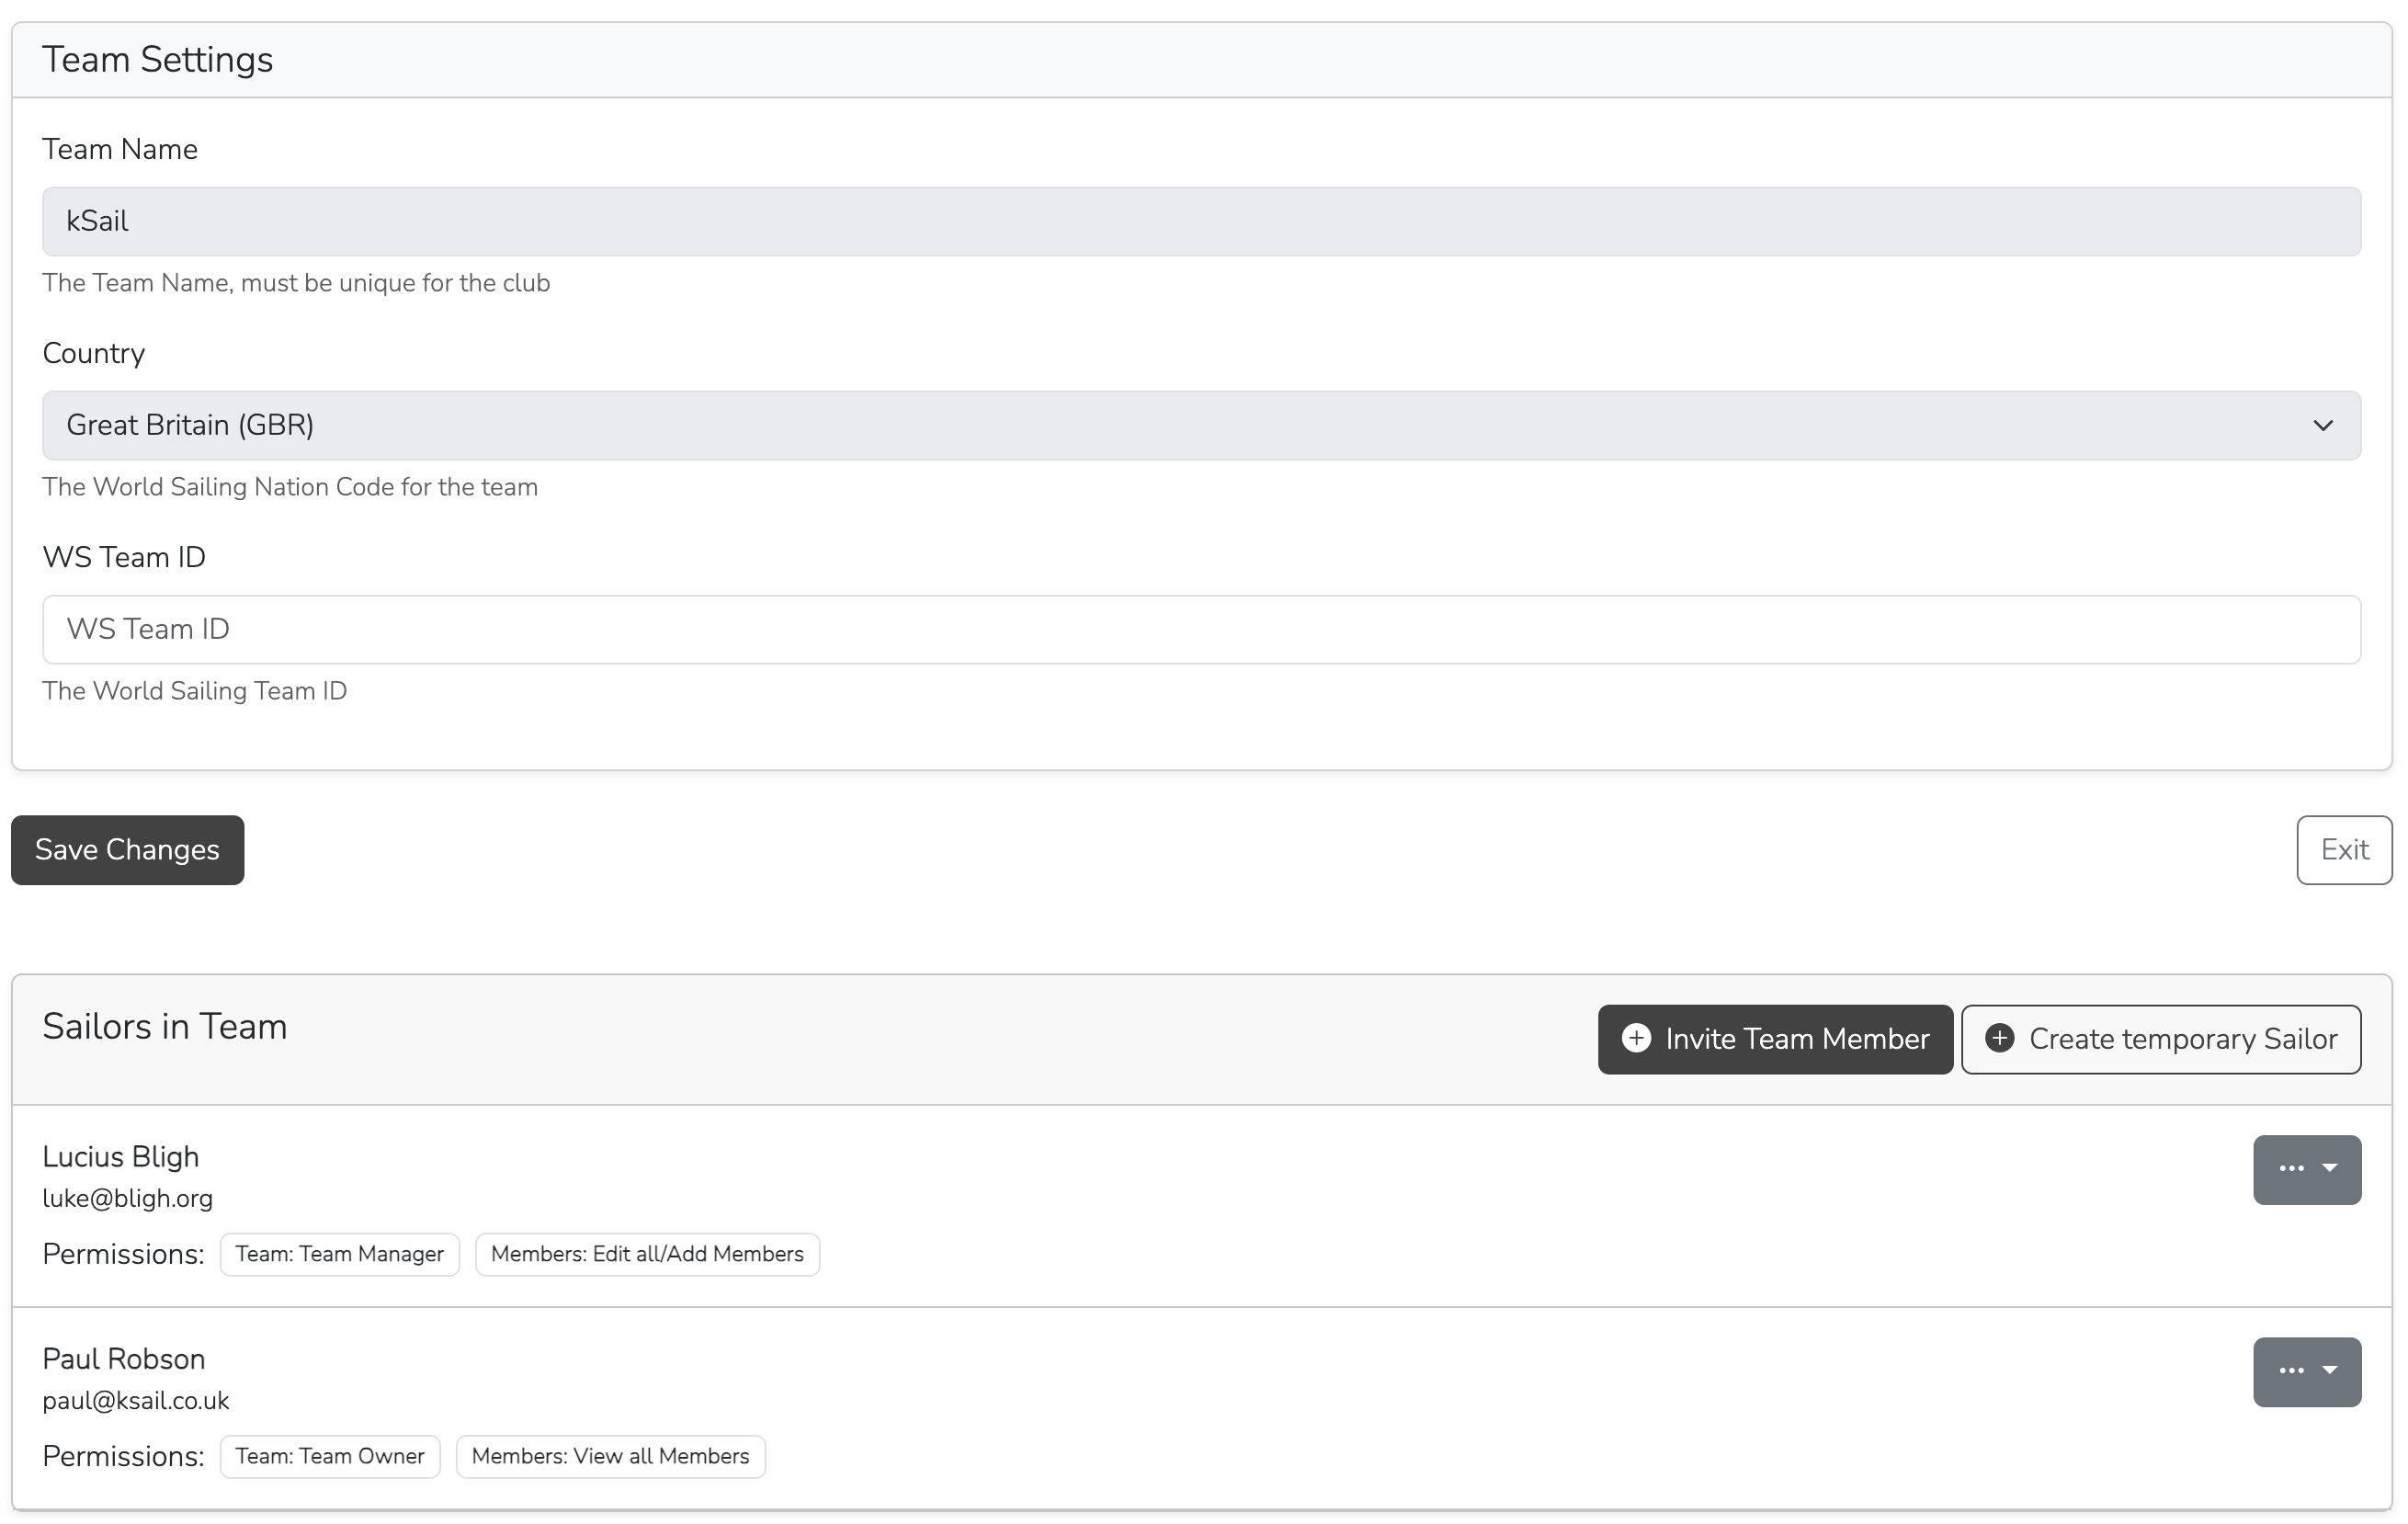
Task: Select the Paul Robson sailor name
Action: click(124, 1359)
